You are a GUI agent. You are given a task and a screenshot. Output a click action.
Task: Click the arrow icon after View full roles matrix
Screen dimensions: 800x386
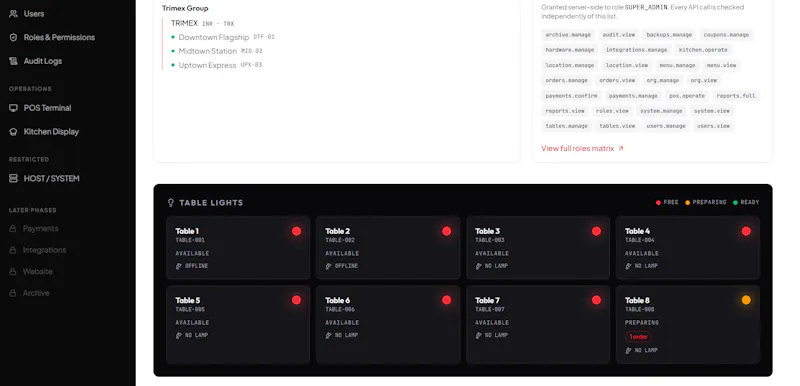coord(620,149)
